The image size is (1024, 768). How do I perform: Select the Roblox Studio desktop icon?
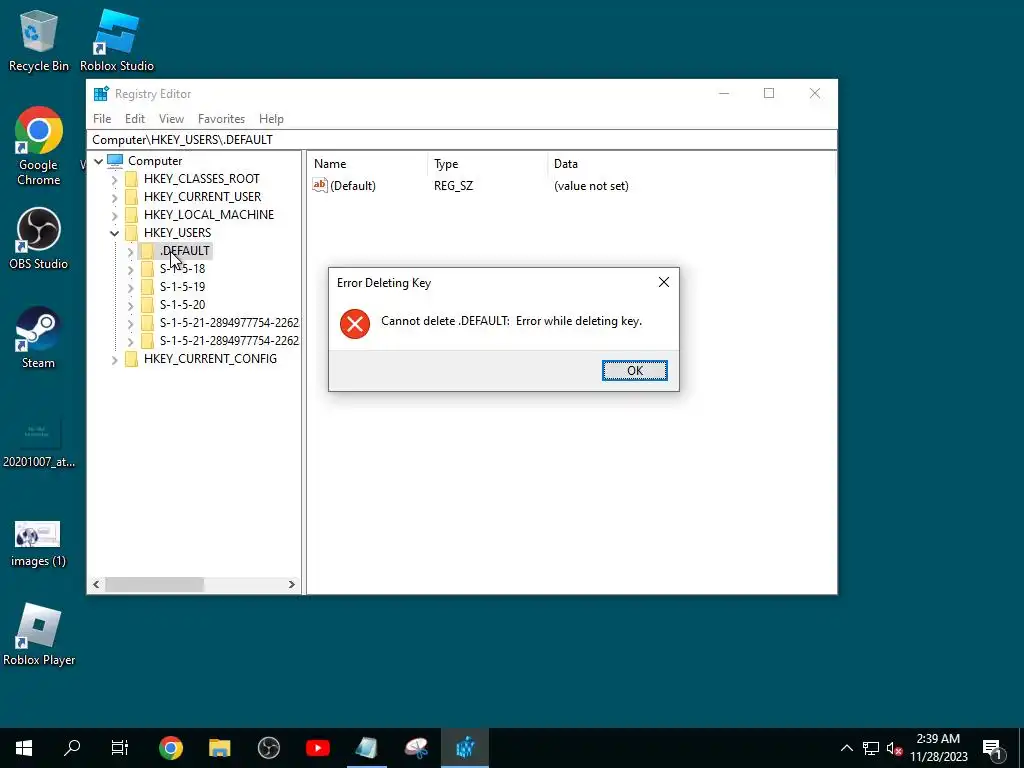[x=117, y=40]
